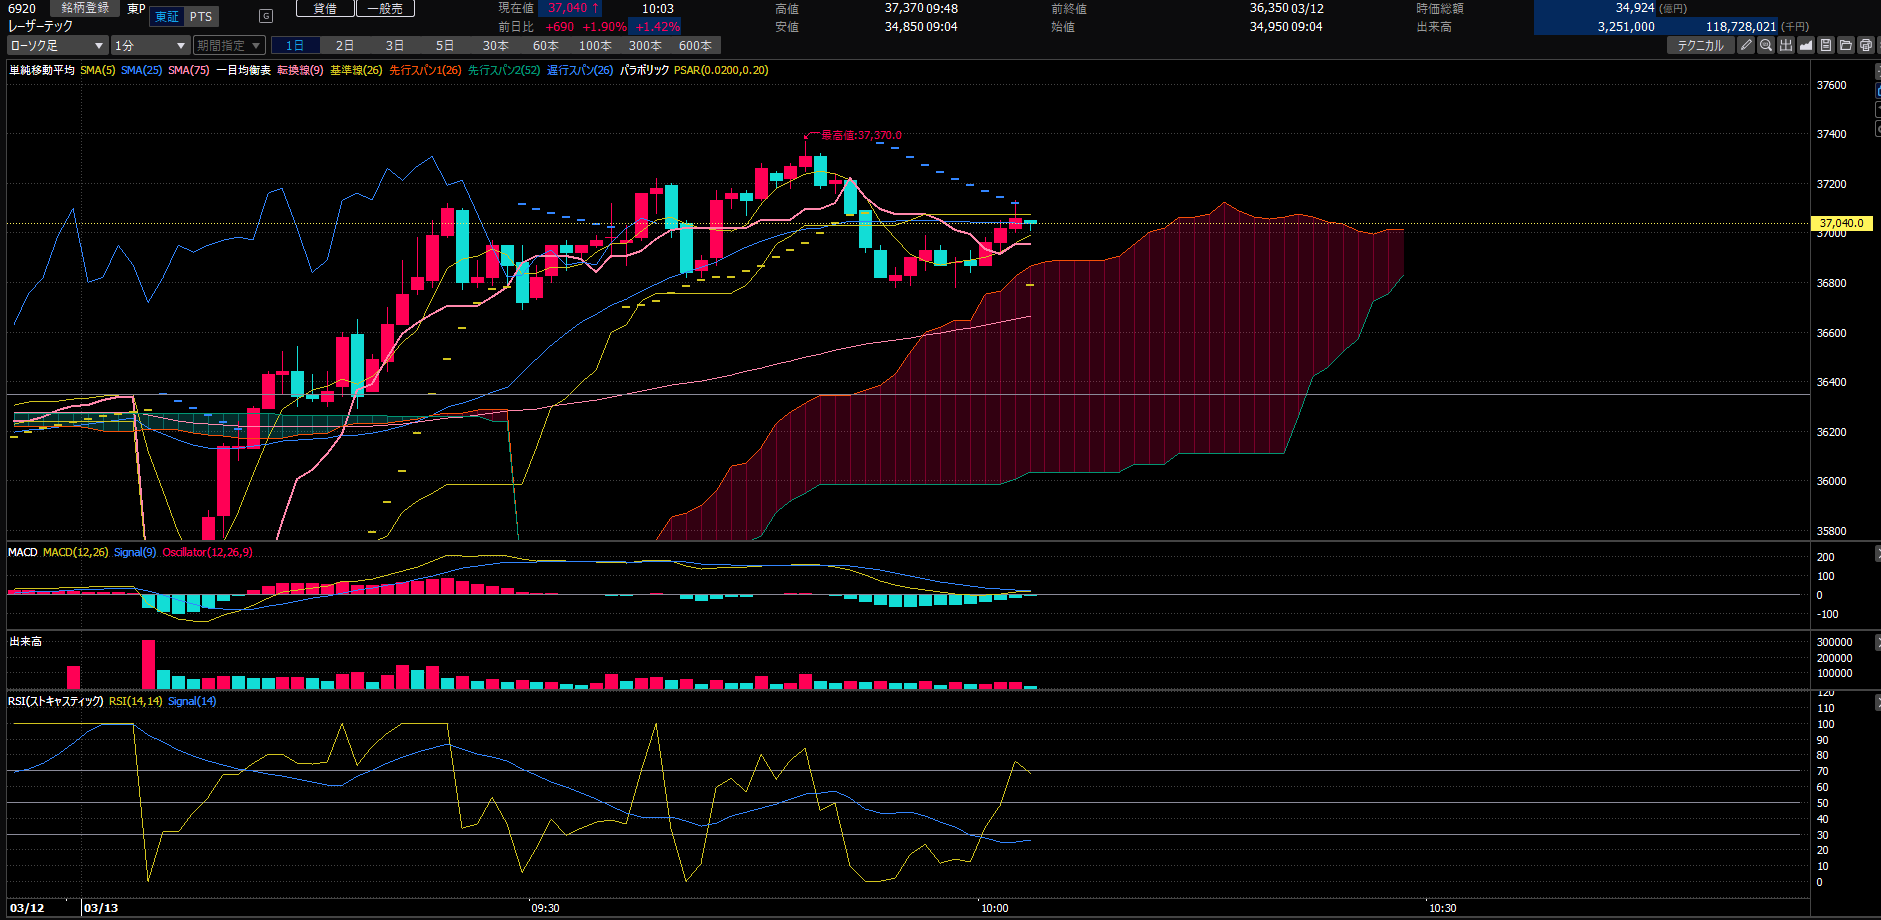This screenshot has width=1881, height=920.
Task: Open the ローソク足 chart type dropdown
Action: 57,46
